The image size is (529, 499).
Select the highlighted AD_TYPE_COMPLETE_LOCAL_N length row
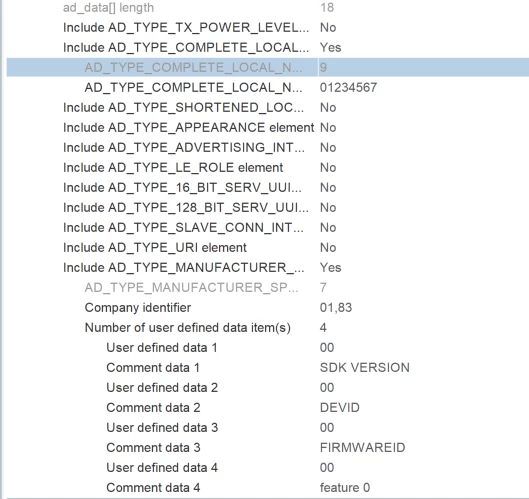tap(268, 67)
